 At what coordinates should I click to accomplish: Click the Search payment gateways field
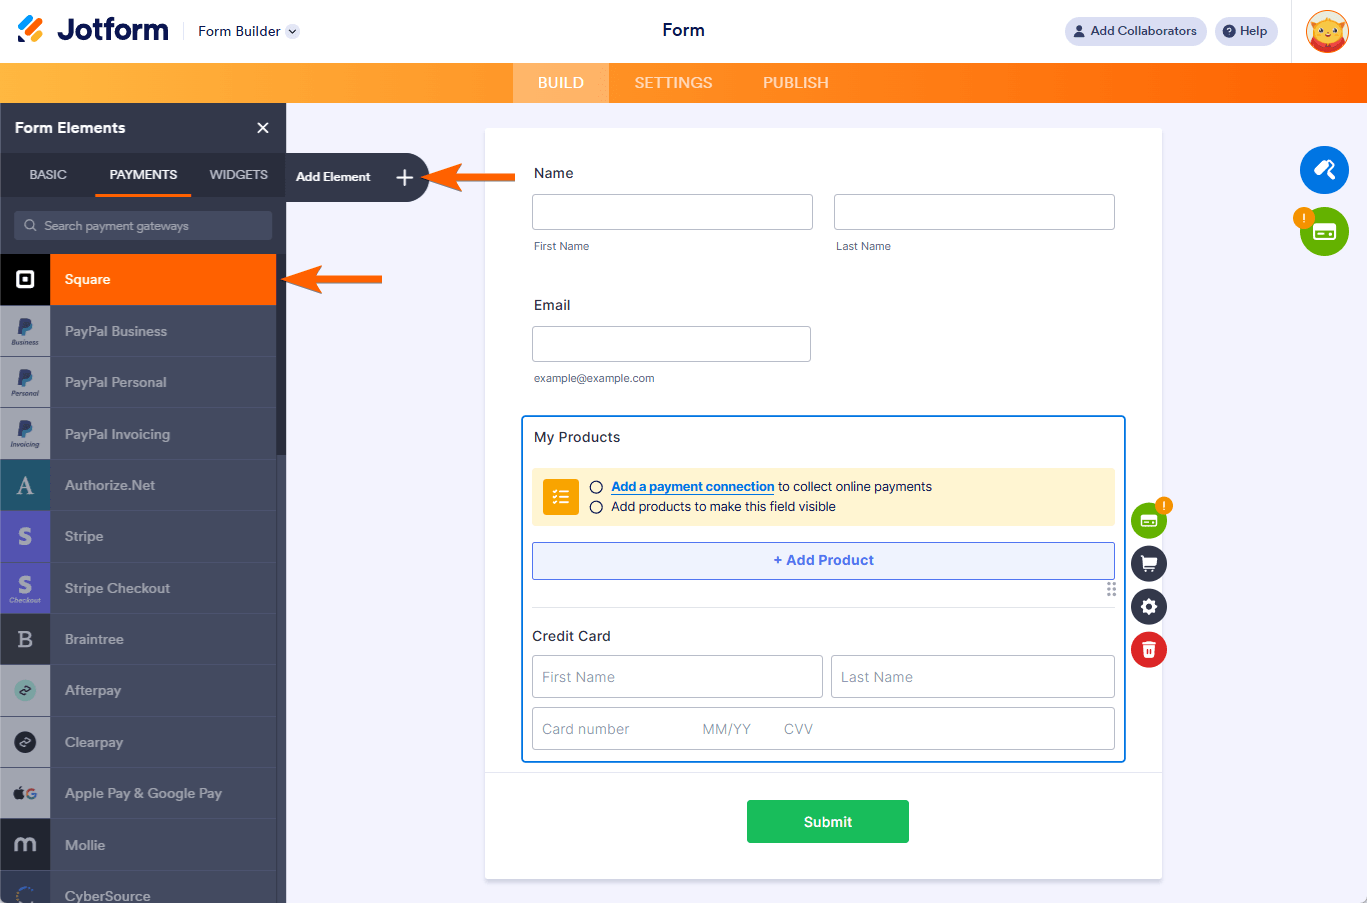tap(143, 226)
